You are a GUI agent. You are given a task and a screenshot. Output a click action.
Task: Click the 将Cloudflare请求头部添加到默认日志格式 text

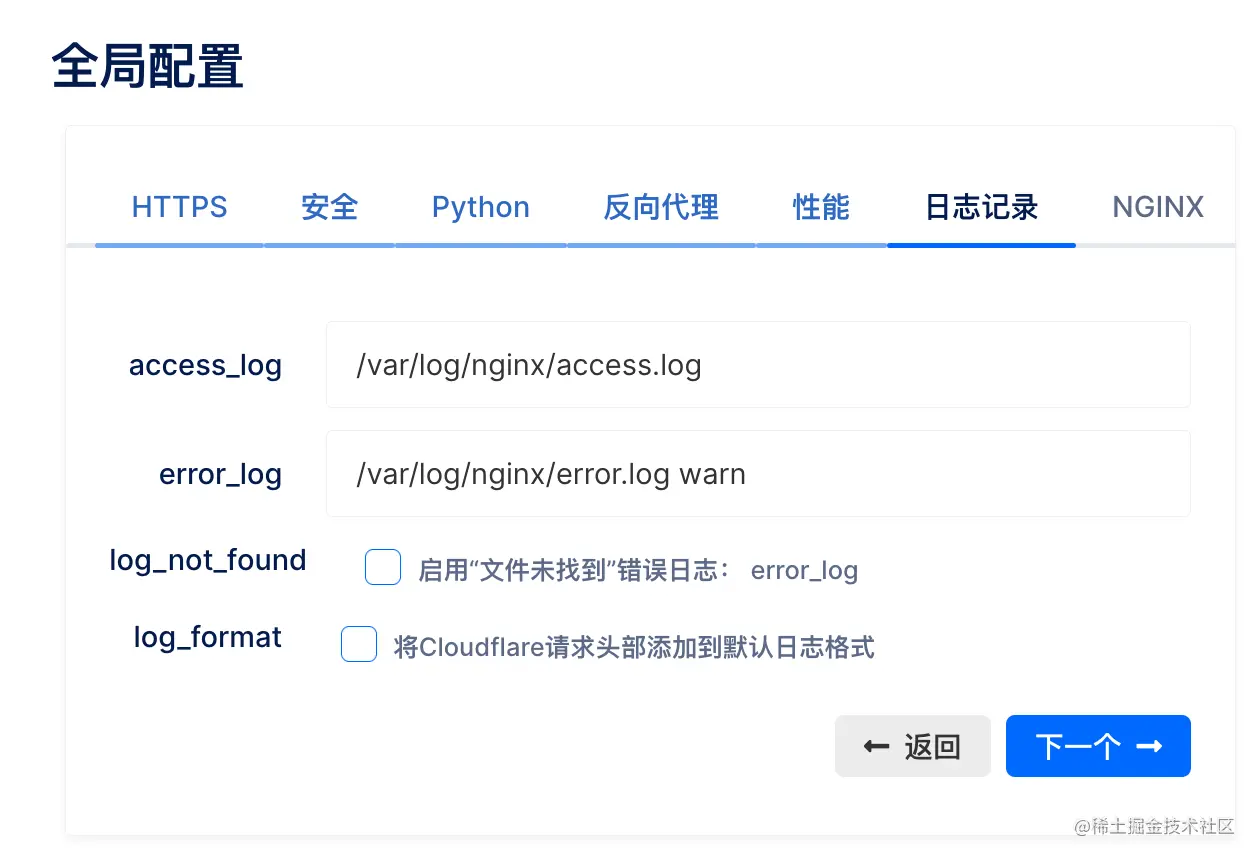(634, 648)
